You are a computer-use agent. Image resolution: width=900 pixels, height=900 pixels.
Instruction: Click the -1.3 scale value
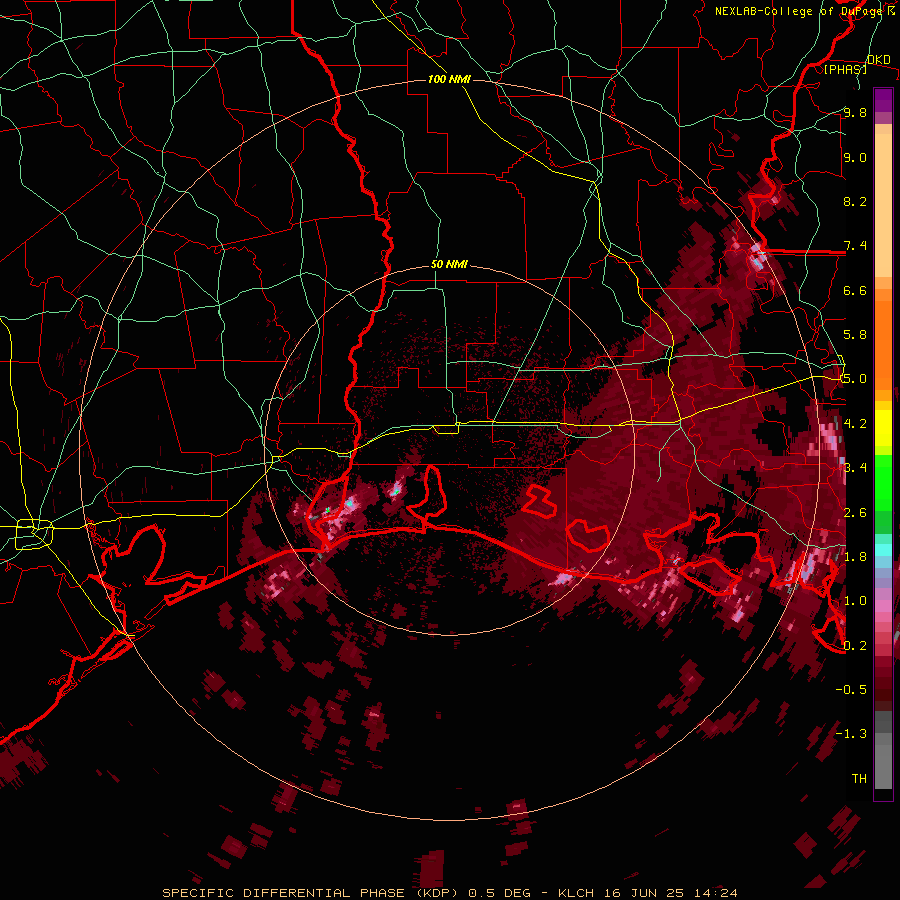pyautogui.click(x=851, y=734)
